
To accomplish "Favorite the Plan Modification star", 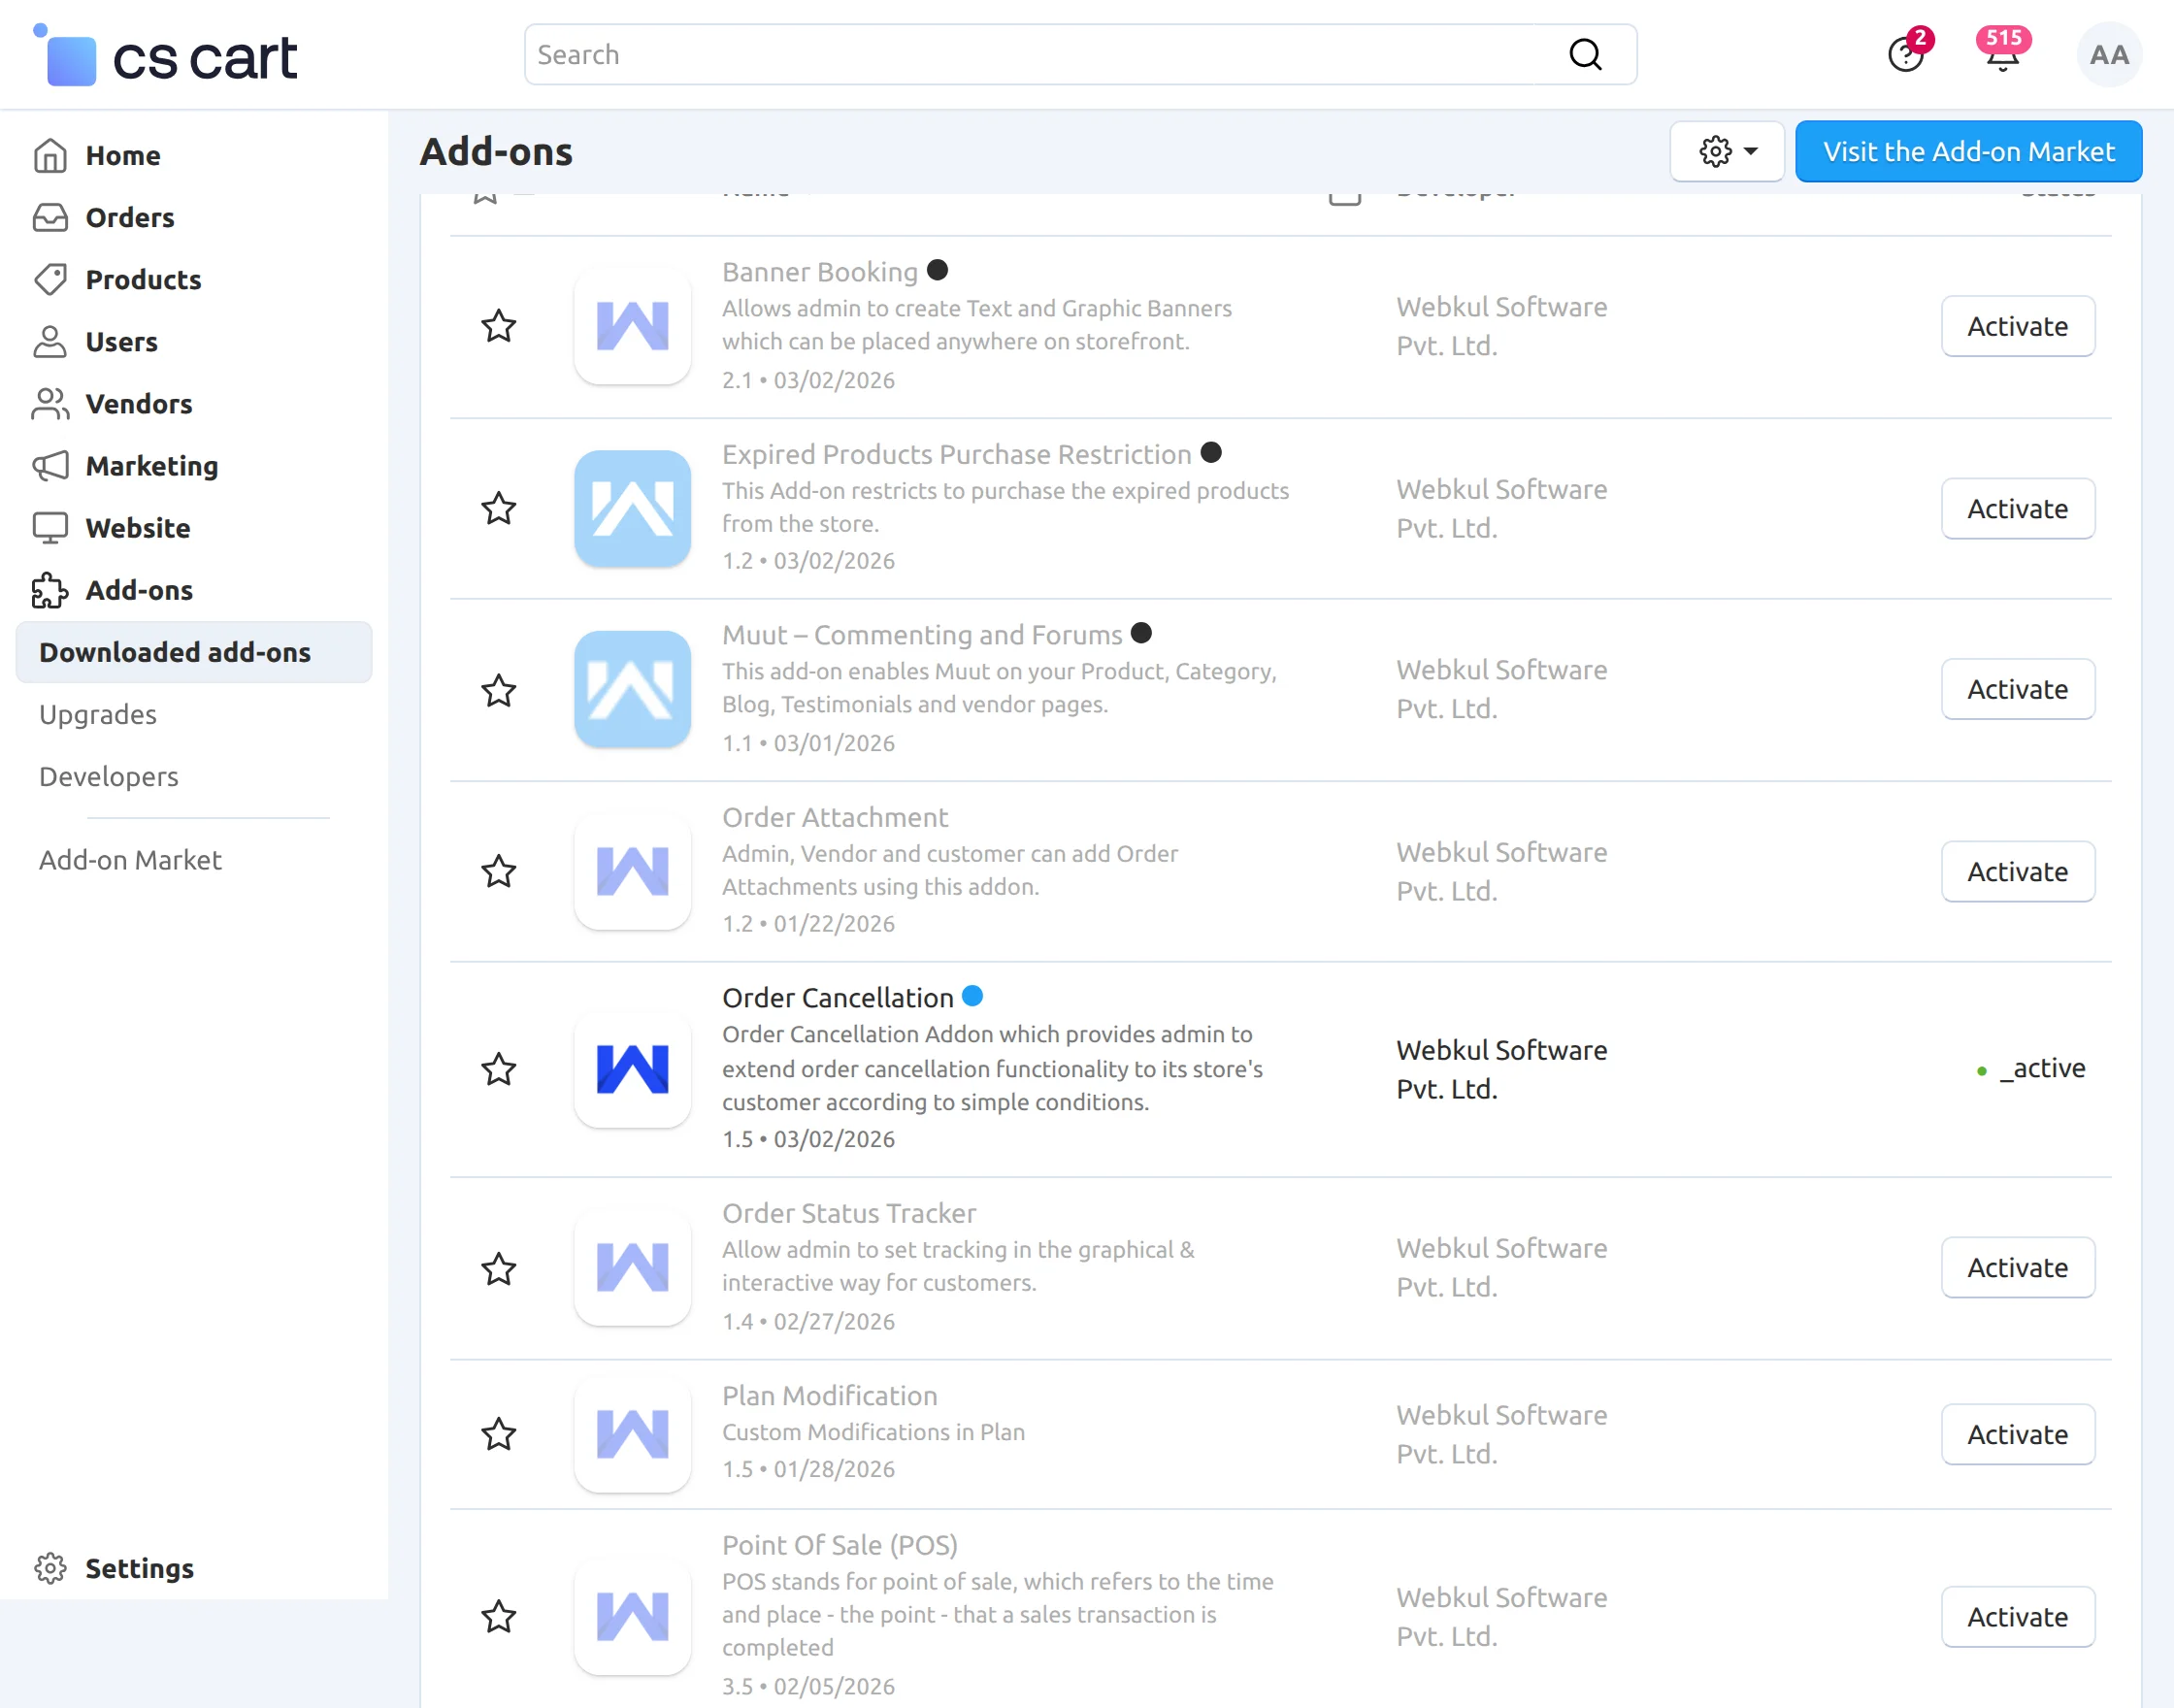I will click(x=499, y=1434).
